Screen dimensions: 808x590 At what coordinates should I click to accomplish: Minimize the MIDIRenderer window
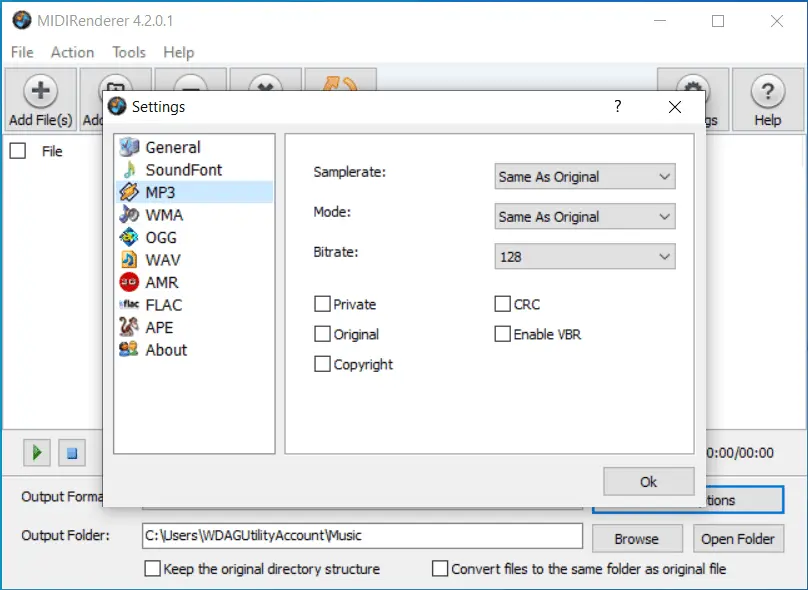[660, 21]
